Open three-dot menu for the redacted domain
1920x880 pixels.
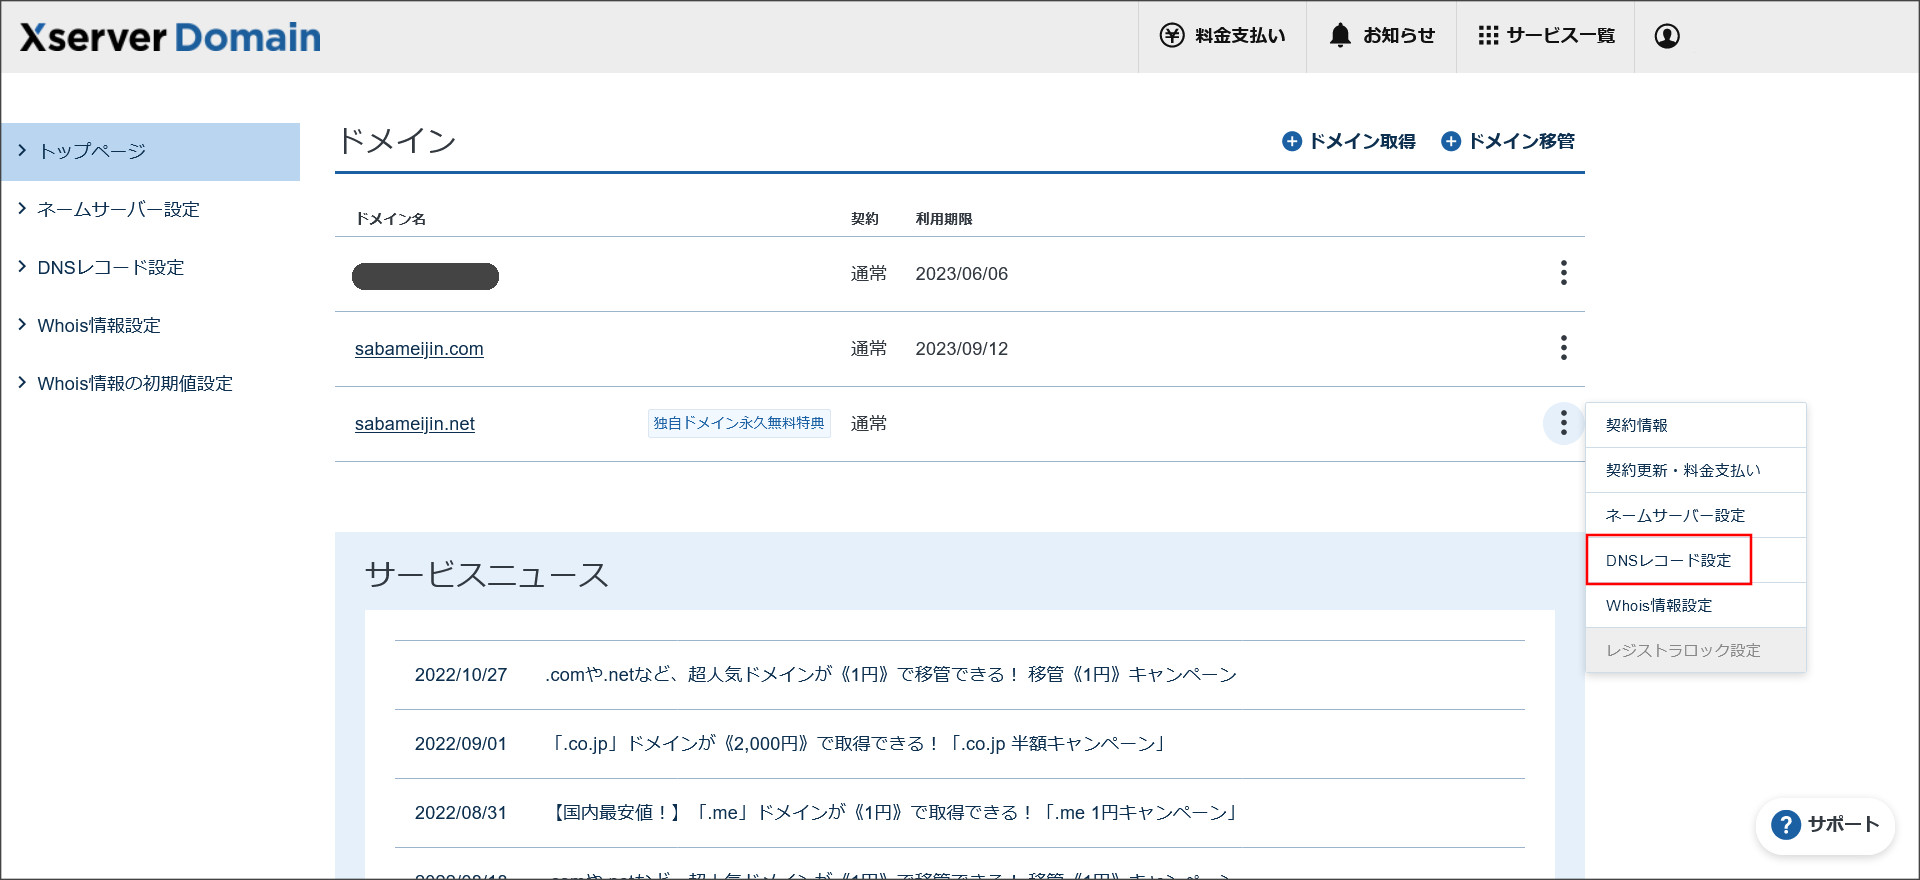(x=1563, y=273)
